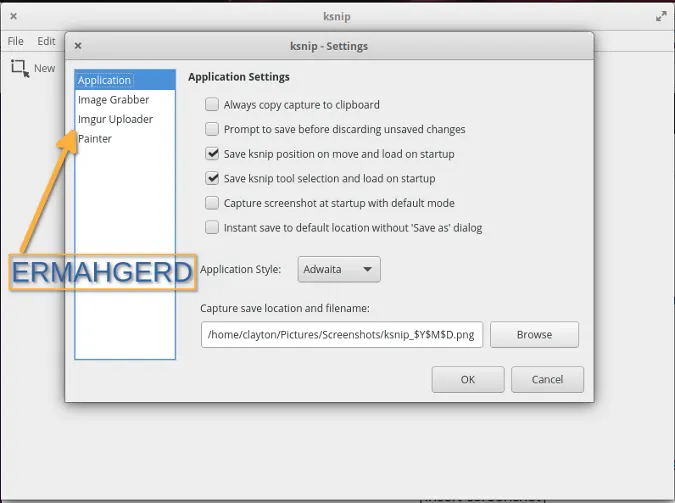Click the Application Settings heading

(x=238, y=77)
